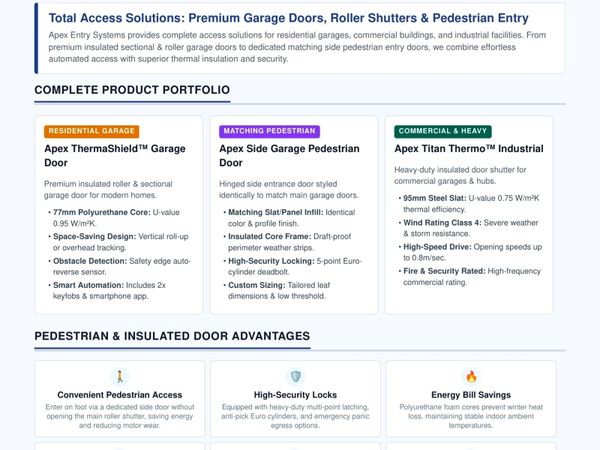Open the Apex ThermaShield Garage Door title

115,156
